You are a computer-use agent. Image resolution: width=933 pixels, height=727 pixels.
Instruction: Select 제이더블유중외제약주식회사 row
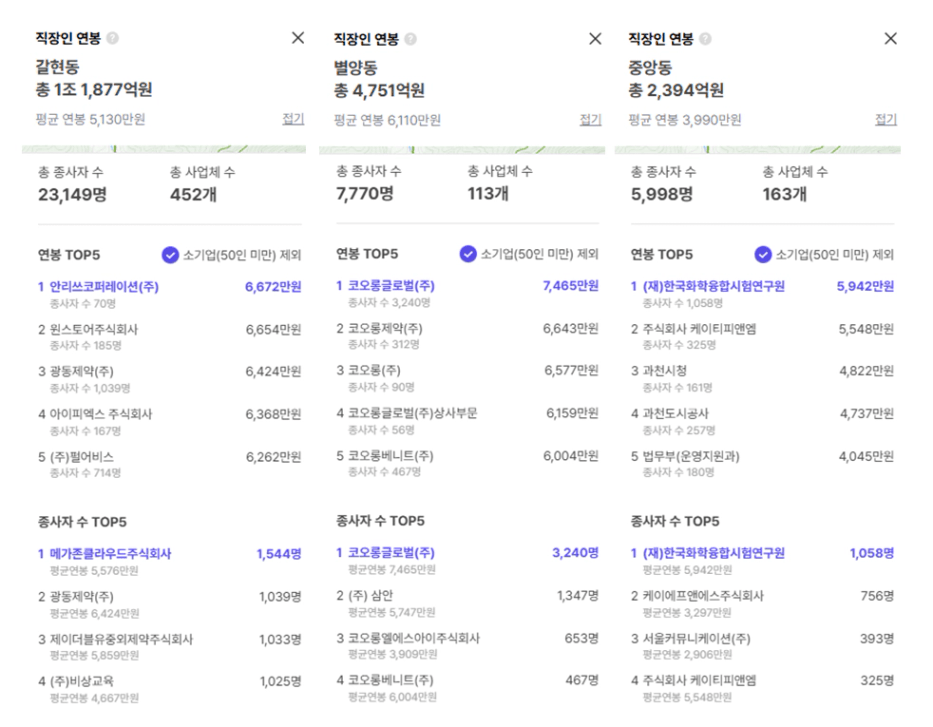click(170, 647)
